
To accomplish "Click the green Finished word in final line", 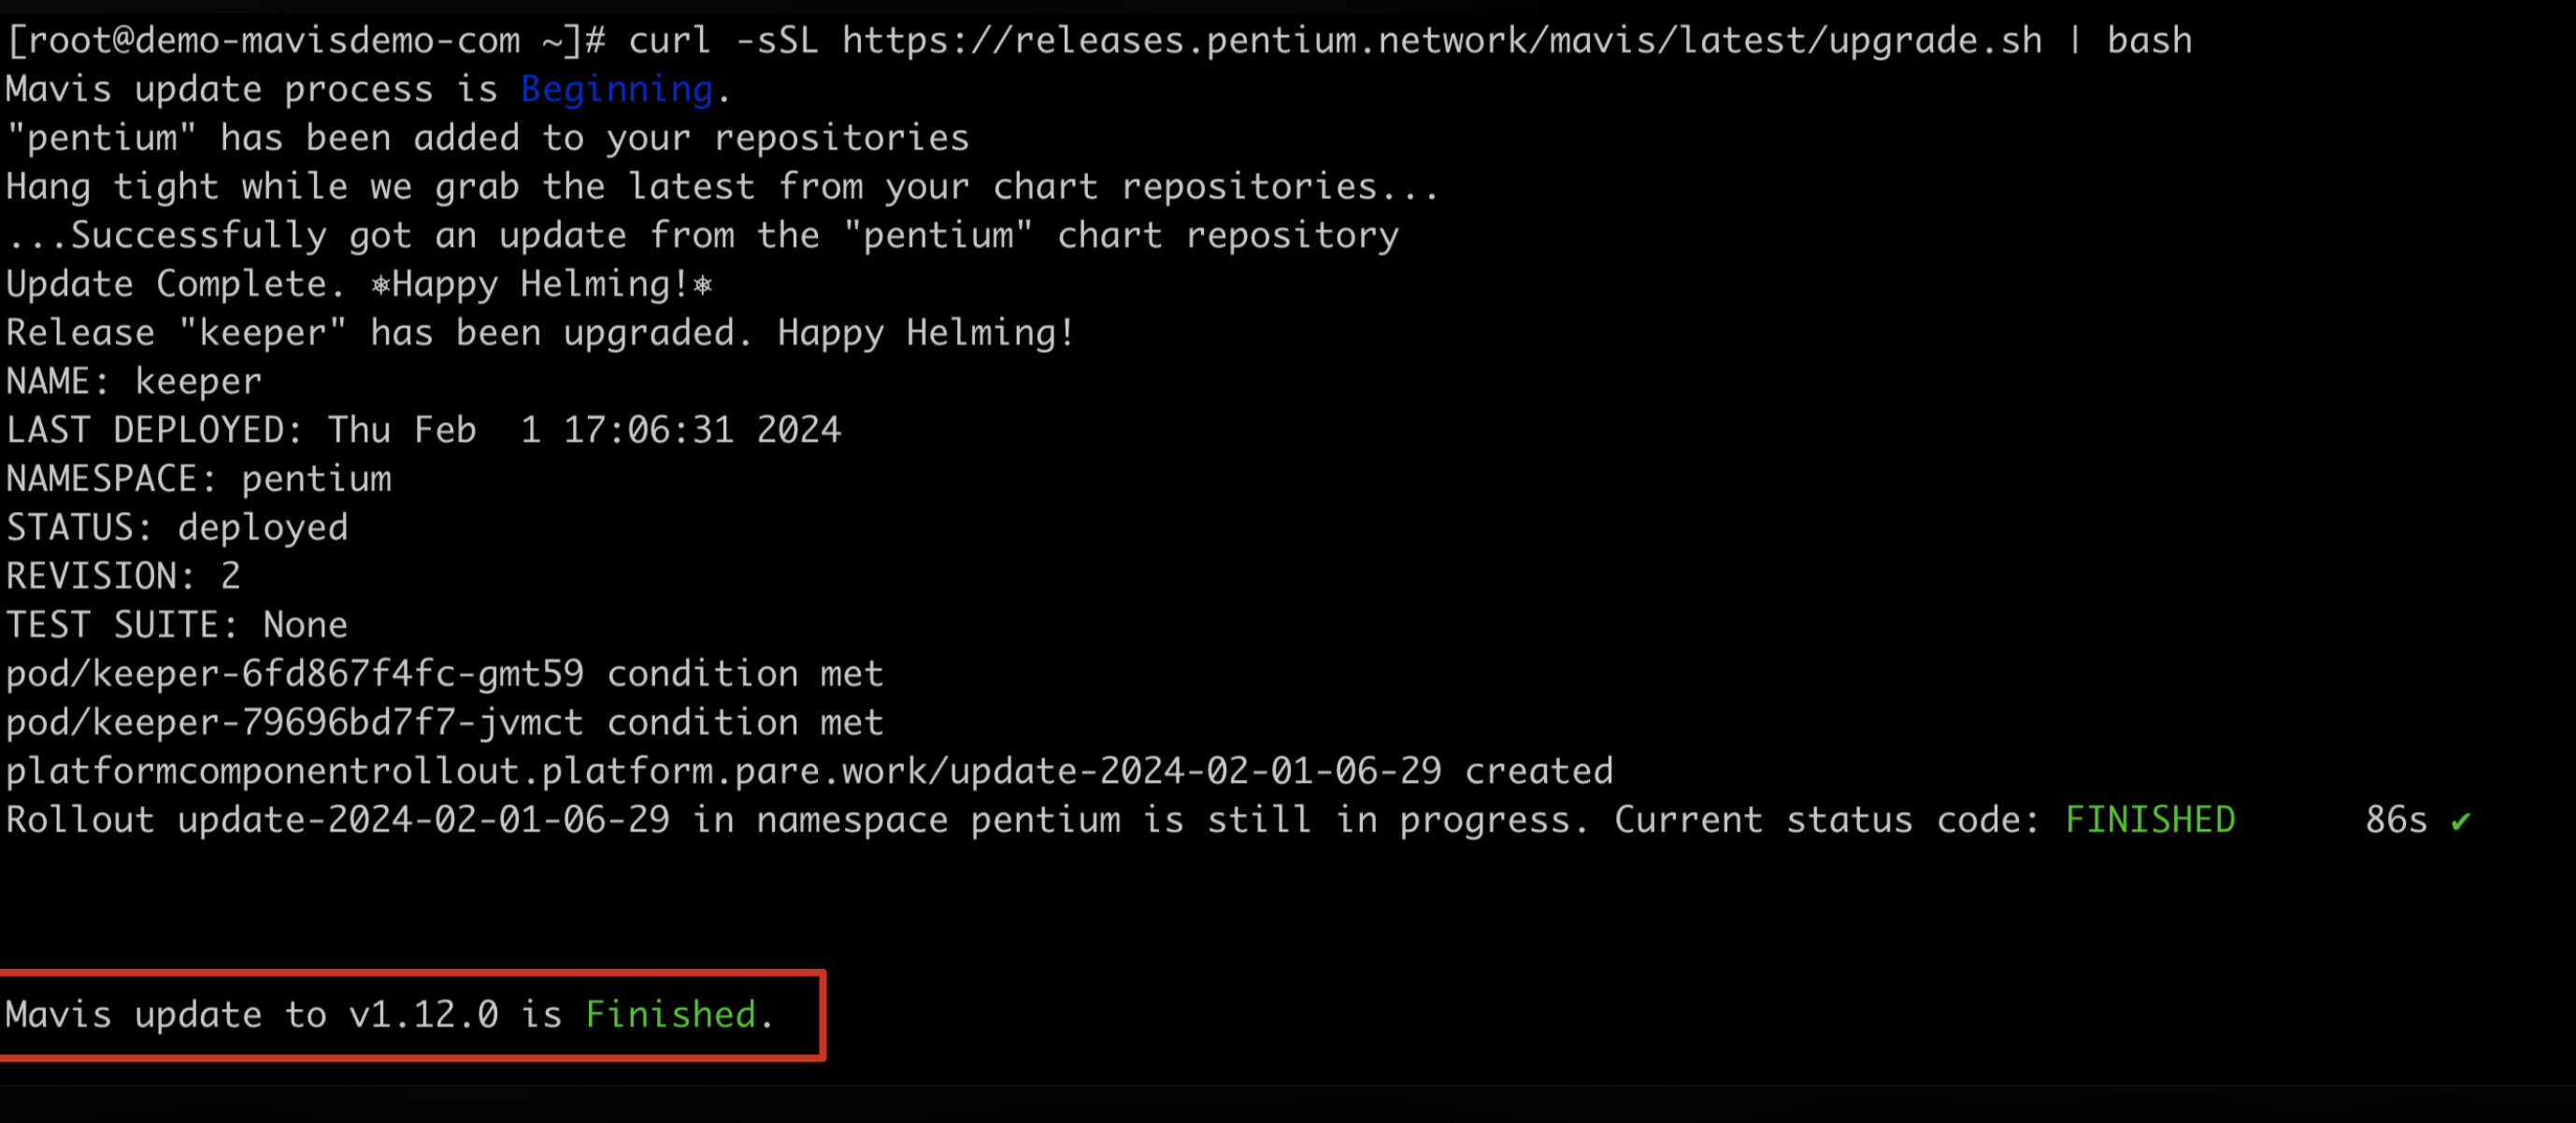I will 670,1015.
